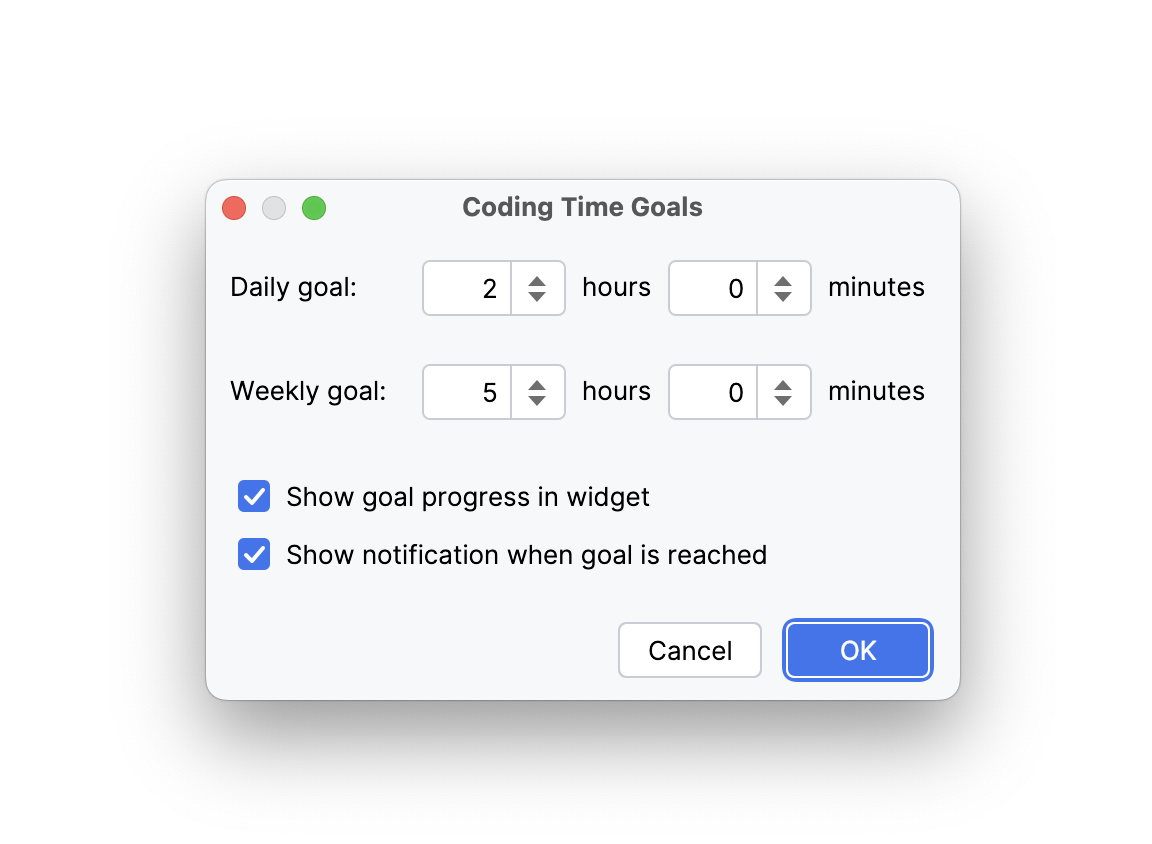Click the Coding Time Goals title bar
The height and width of the screenshot is (844, 1152).
pyautogui.click(x=582, y=207)
